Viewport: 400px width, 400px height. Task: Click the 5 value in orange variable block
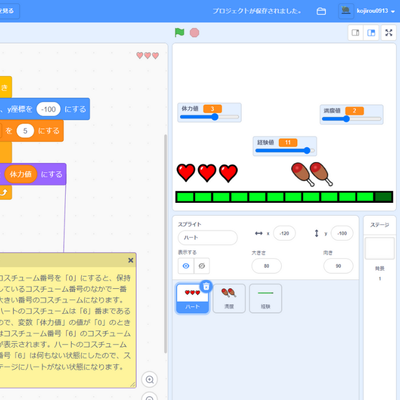pos(25,131)
